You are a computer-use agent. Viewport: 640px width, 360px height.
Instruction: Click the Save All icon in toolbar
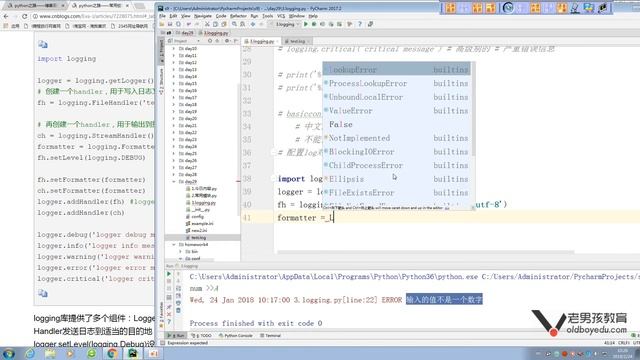coord(170,24)
